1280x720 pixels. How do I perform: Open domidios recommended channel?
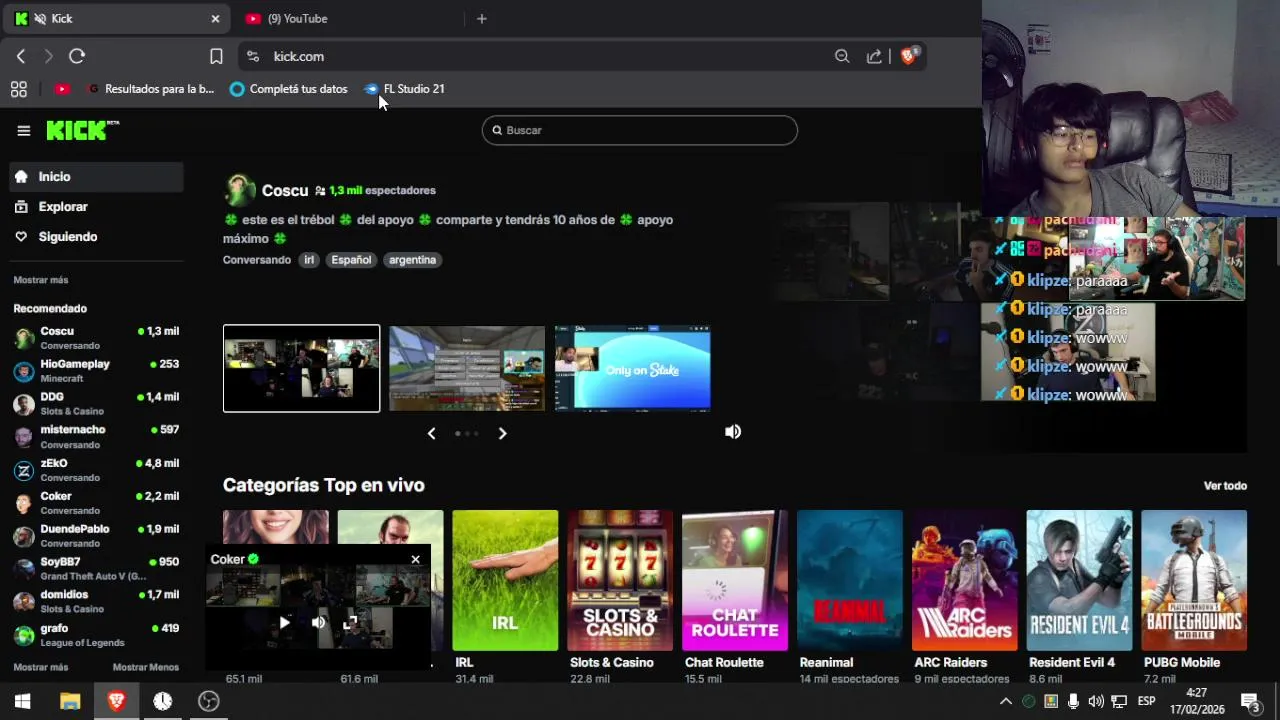[x=96, y=601]
